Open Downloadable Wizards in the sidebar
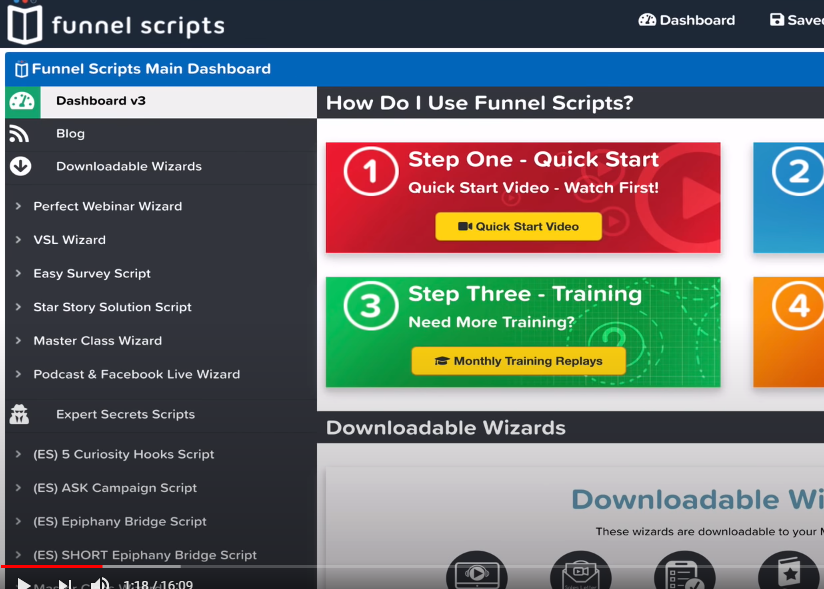Image resolution: width=824 pixels, height=589 pixels. pos(129,167)
